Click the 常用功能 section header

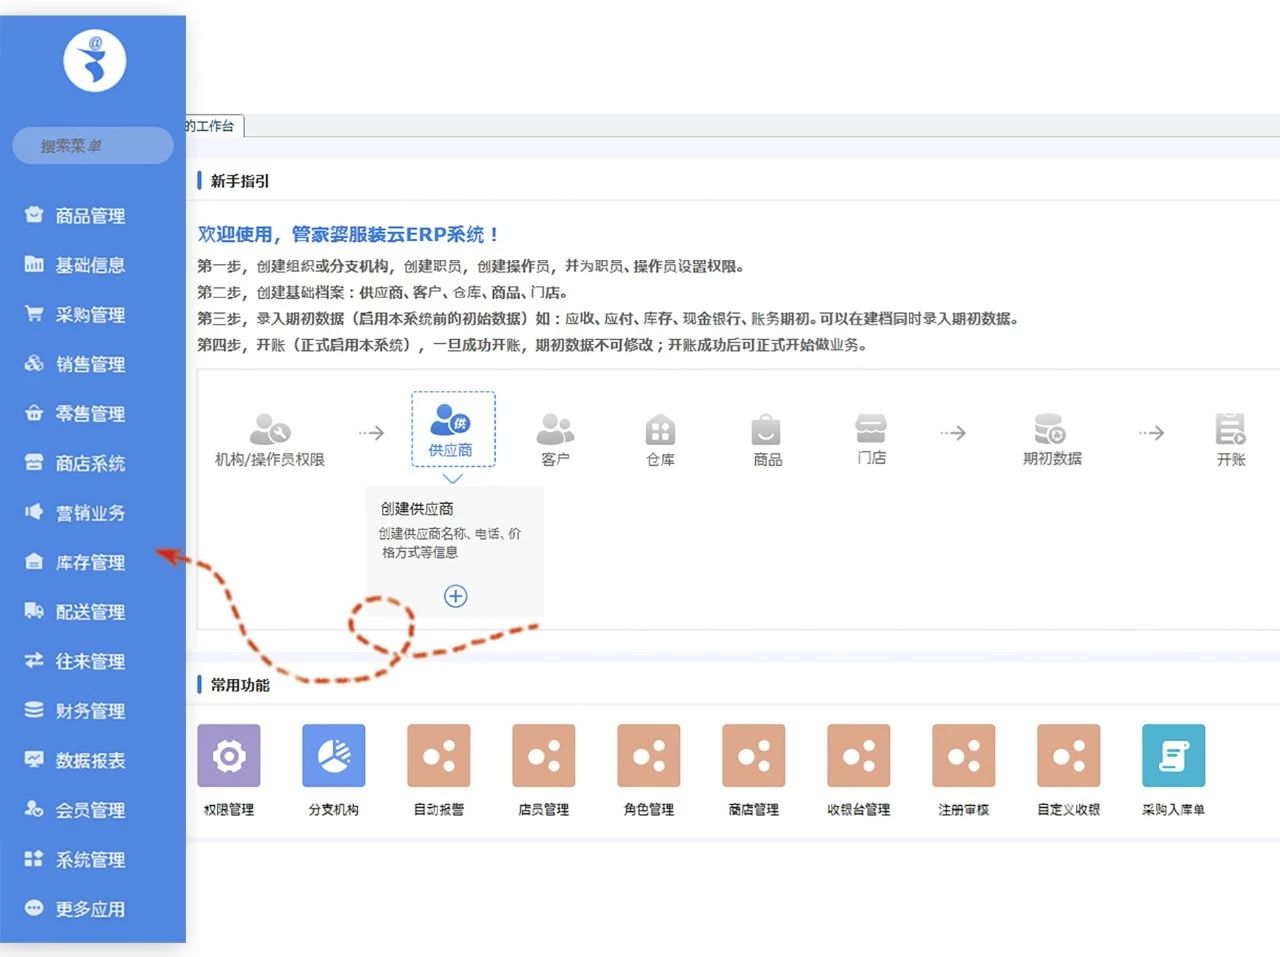(240, 685)
